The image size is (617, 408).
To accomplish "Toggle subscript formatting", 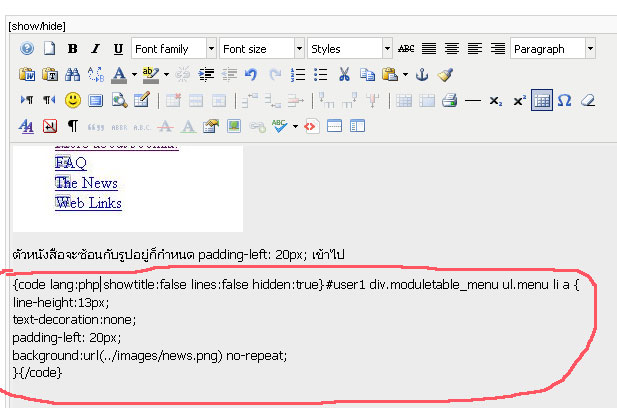I will tap(496, 101).
